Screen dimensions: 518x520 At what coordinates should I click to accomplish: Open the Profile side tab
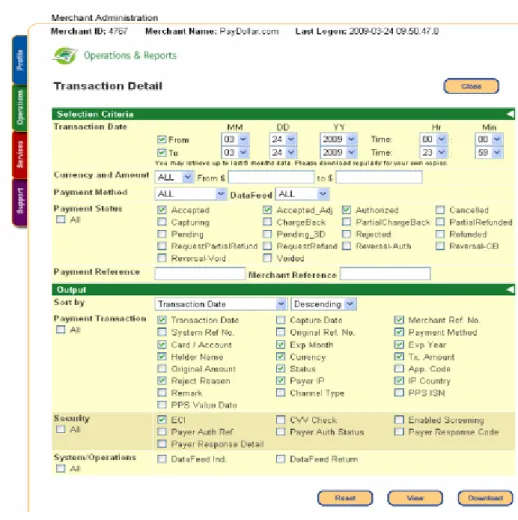[x=20, y=60]
